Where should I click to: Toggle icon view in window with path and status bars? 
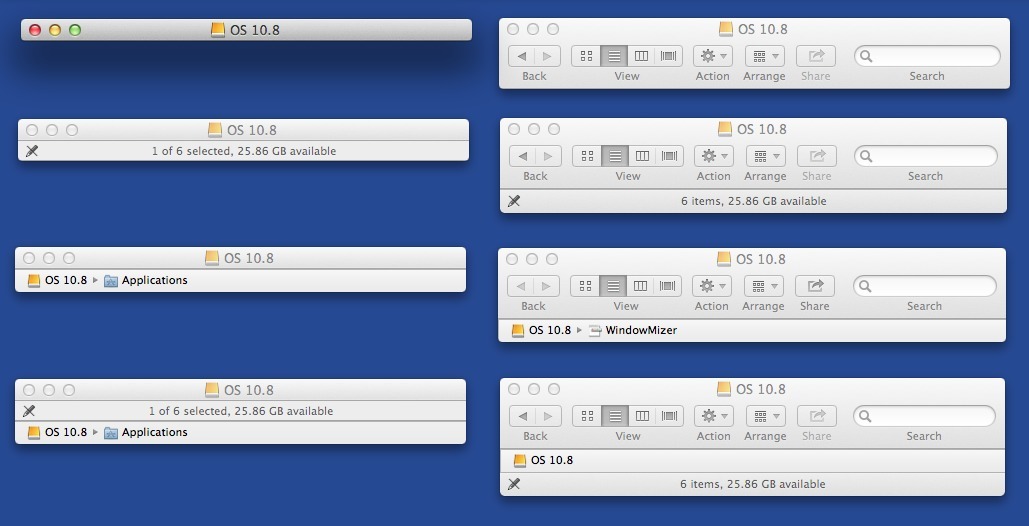coord(587,416)
